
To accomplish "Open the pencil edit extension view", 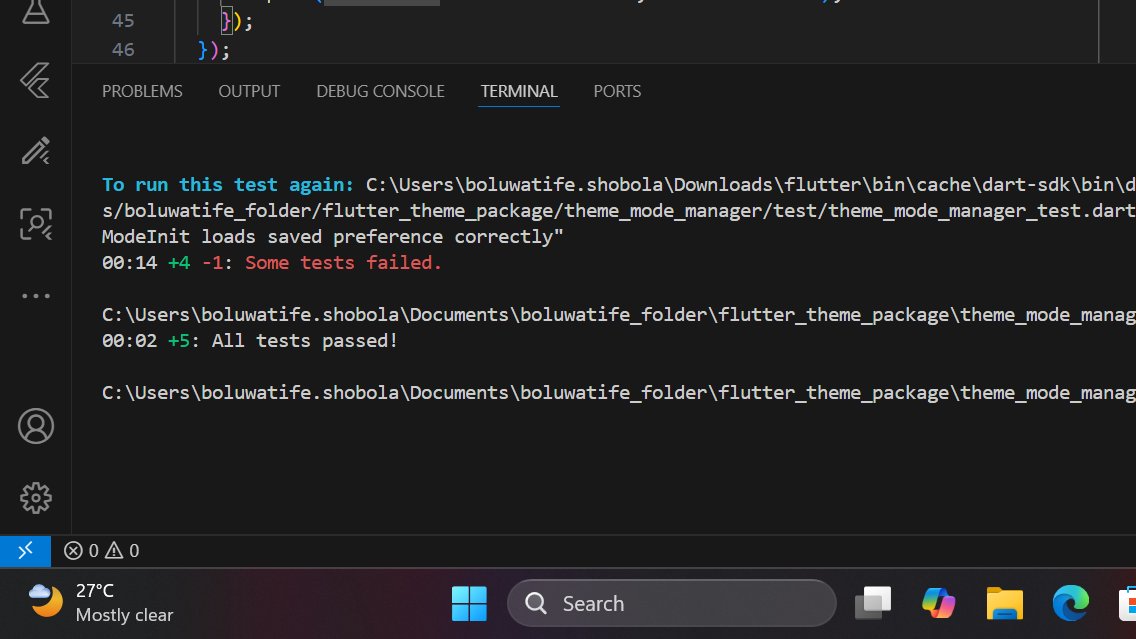I will [35, 150].
